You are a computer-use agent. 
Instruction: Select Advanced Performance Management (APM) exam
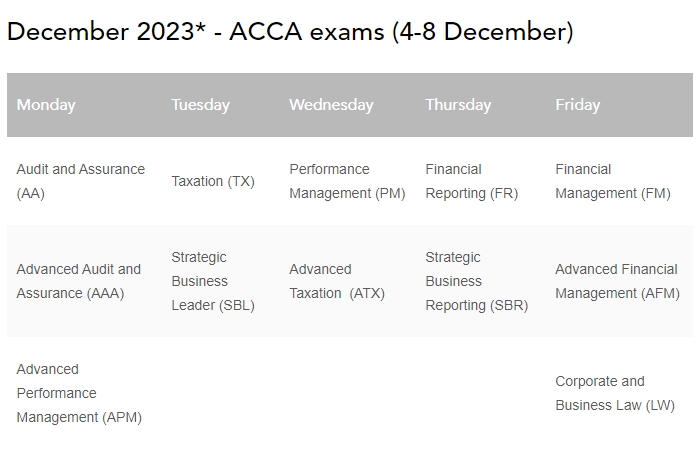click(x=79, y=393)
